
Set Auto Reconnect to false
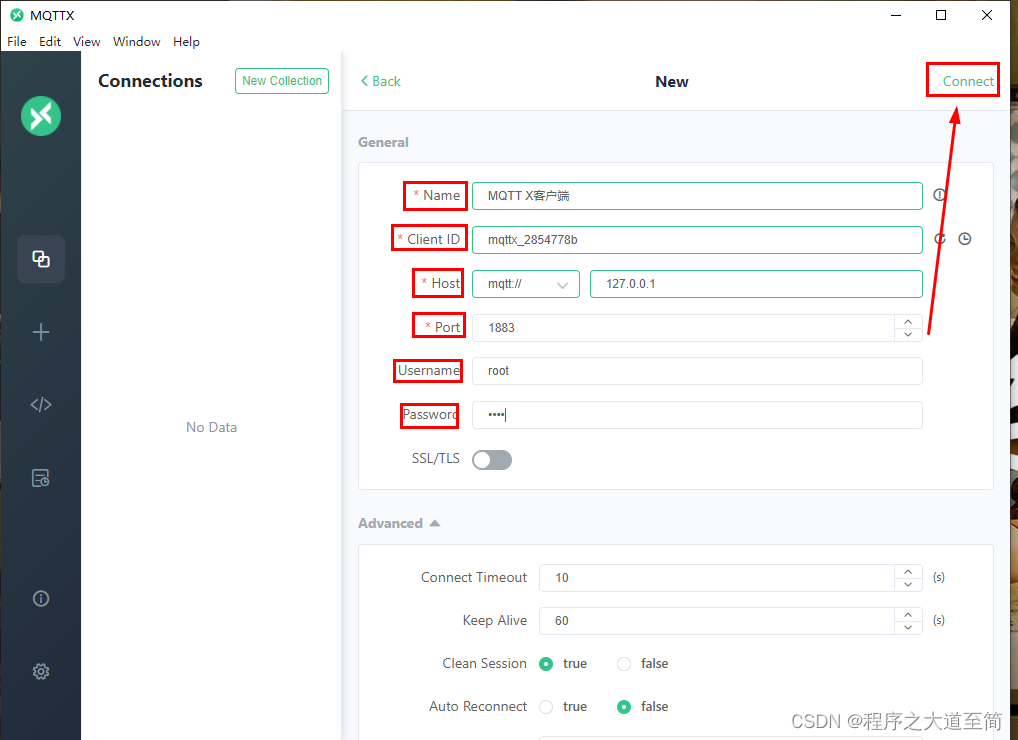624,706
